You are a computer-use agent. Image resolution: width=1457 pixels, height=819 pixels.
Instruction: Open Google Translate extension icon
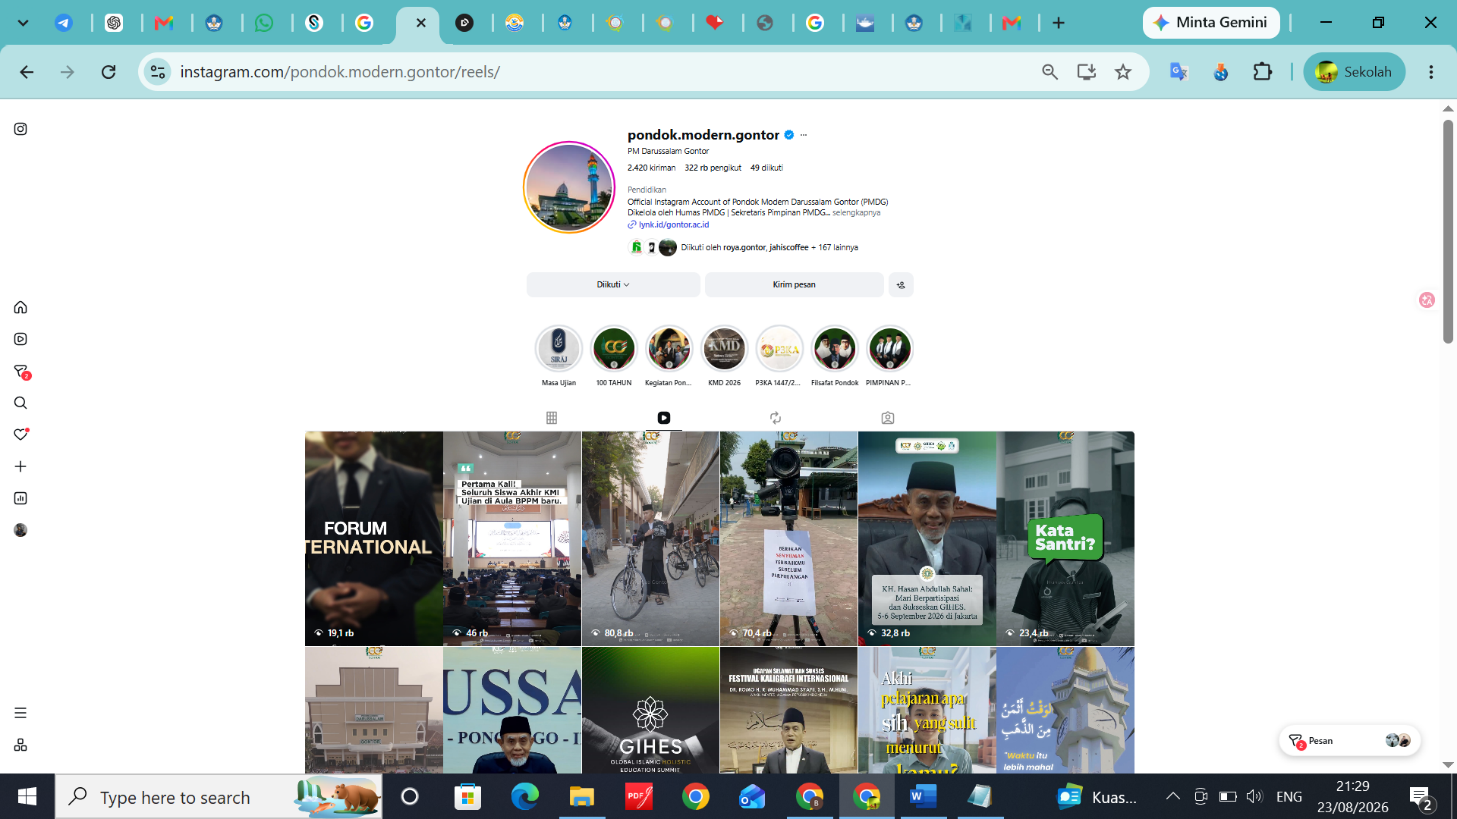pos(1179,72)
